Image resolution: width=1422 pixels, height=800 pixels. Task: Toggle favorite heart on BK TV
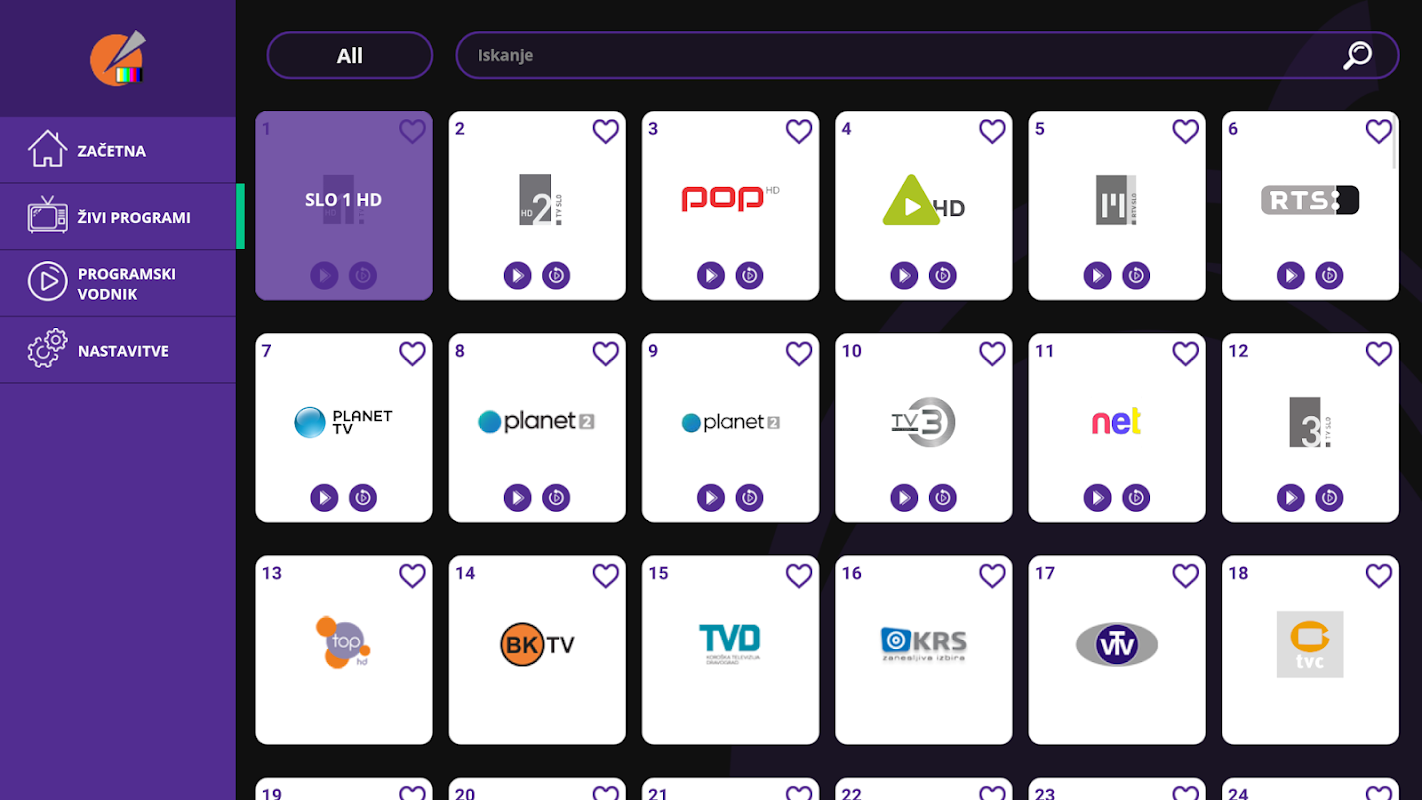pyautogui.click(x=606, y=575)
